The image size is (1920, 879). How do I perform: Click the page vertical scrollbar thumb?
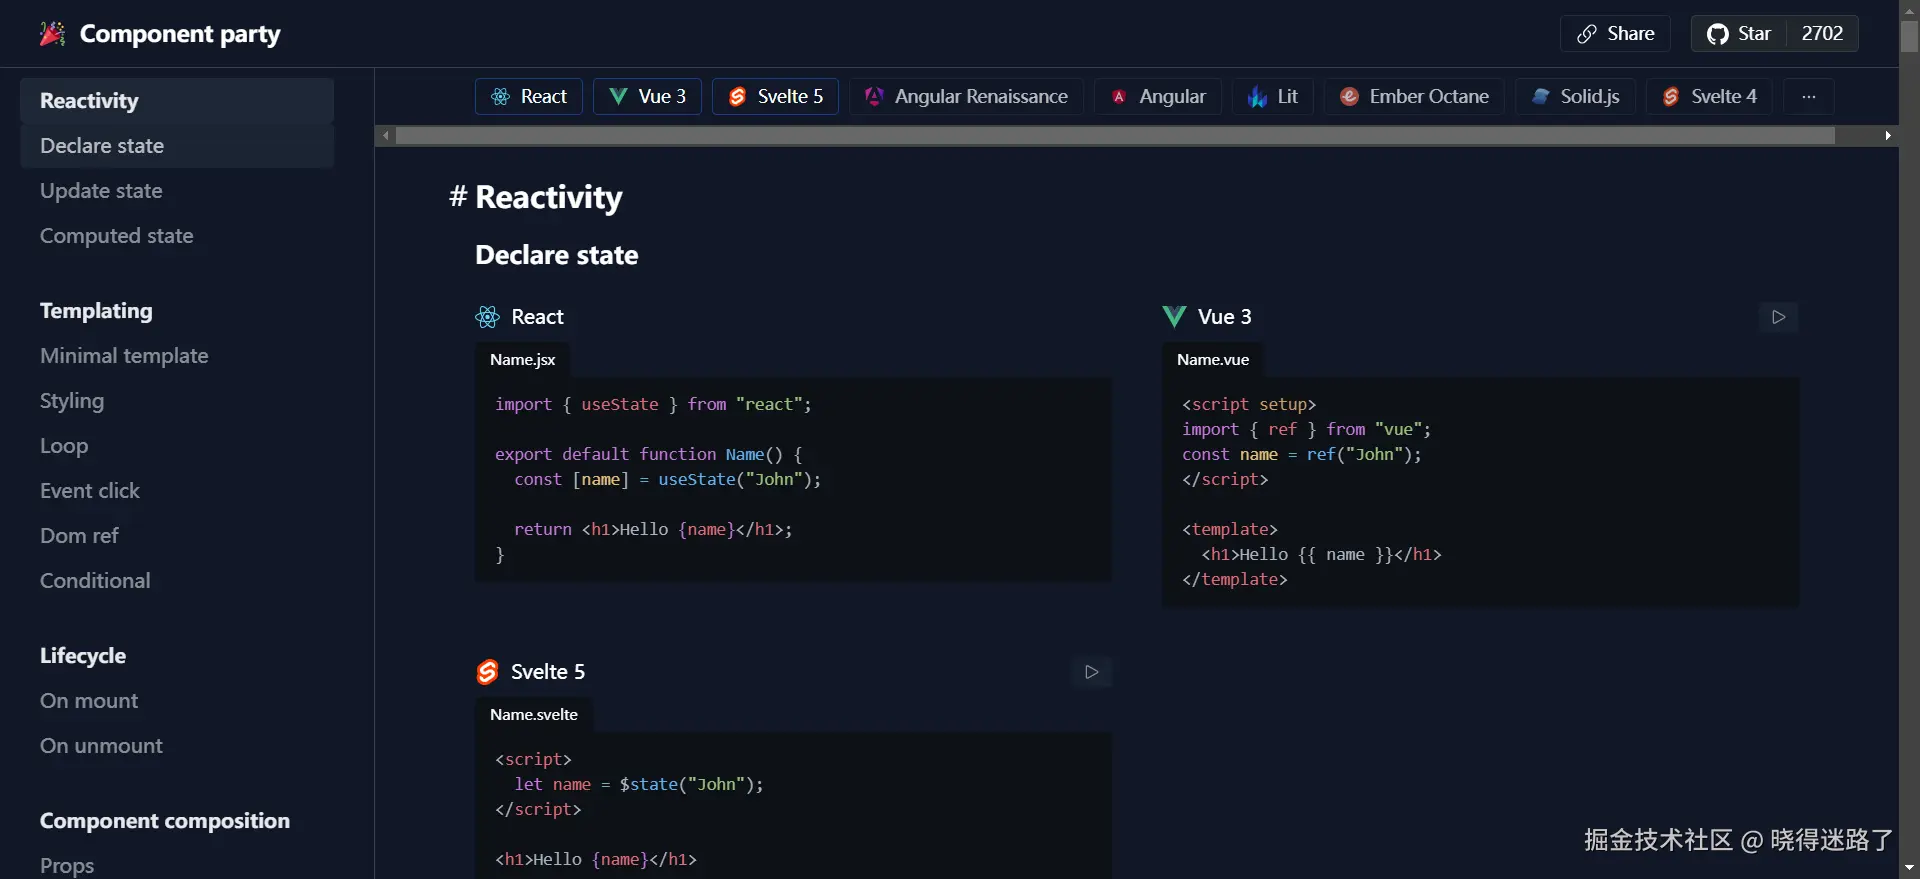pos(1909,36)
